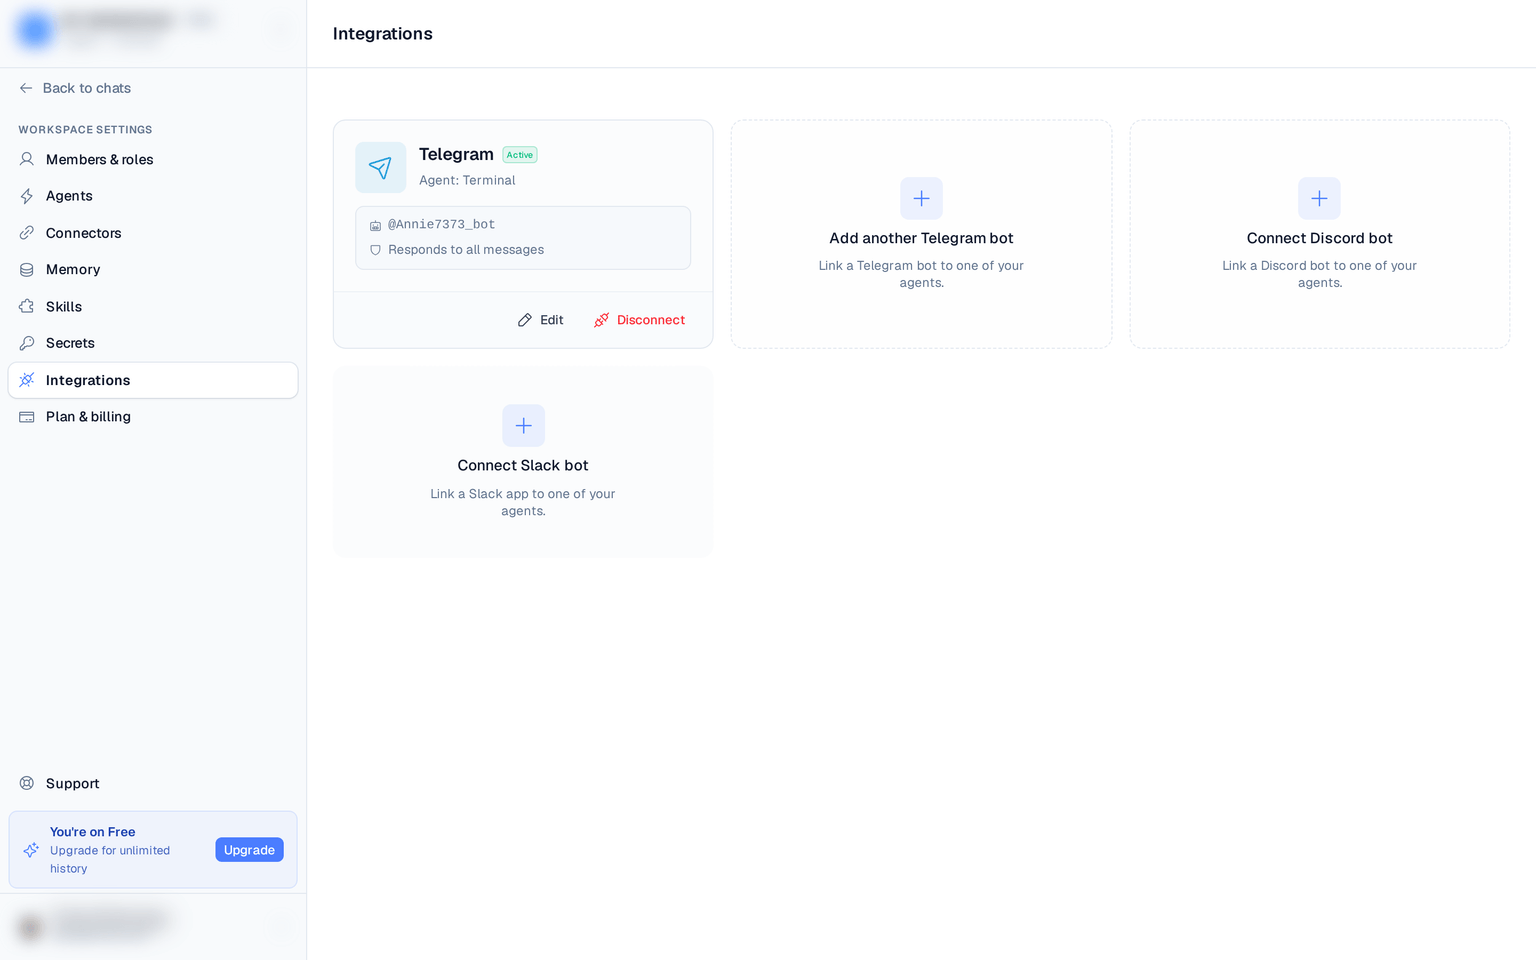1536x960 pixels.
Task: Click plus icon for Slack bot
Action: [x=523, y=426]
